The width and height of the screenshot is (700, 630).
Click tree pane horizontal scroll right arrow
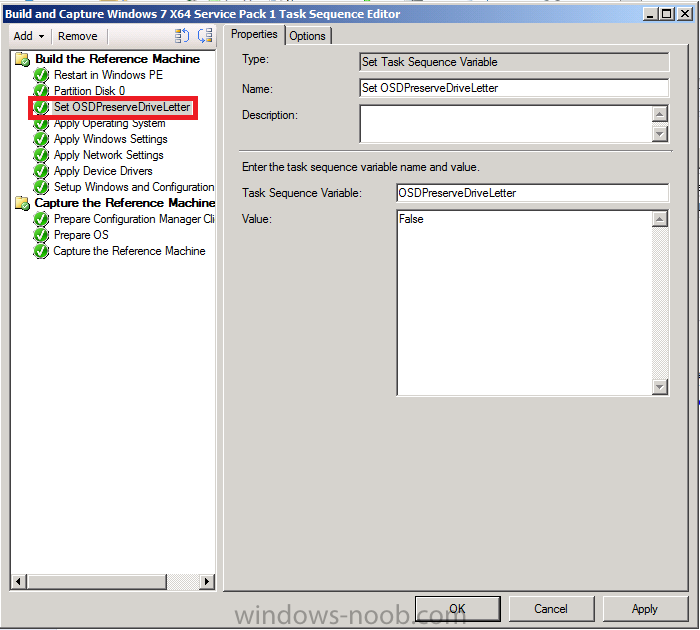[x=206, y=581]
